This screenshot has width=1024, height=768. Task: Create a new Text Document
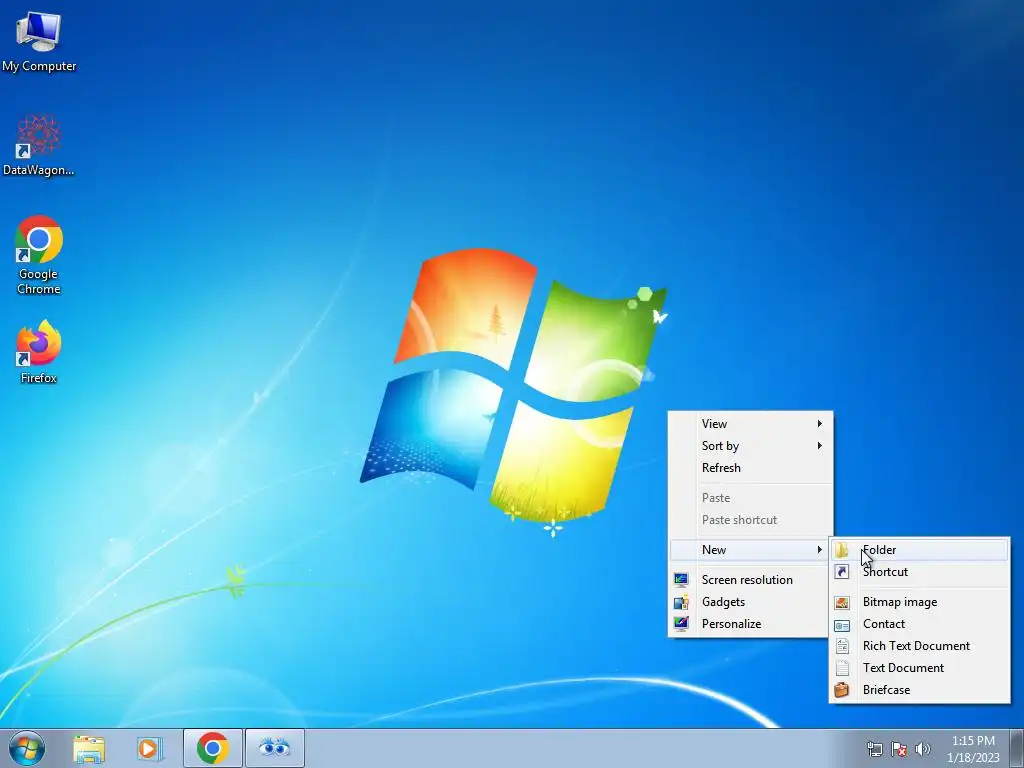pos(920,668)
